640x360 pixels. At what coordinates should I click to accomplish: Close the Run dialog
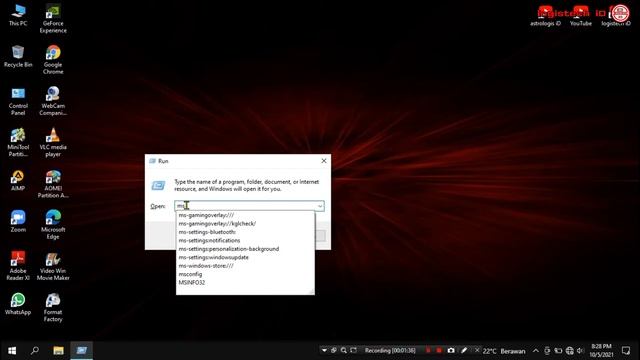coord(324,161)
